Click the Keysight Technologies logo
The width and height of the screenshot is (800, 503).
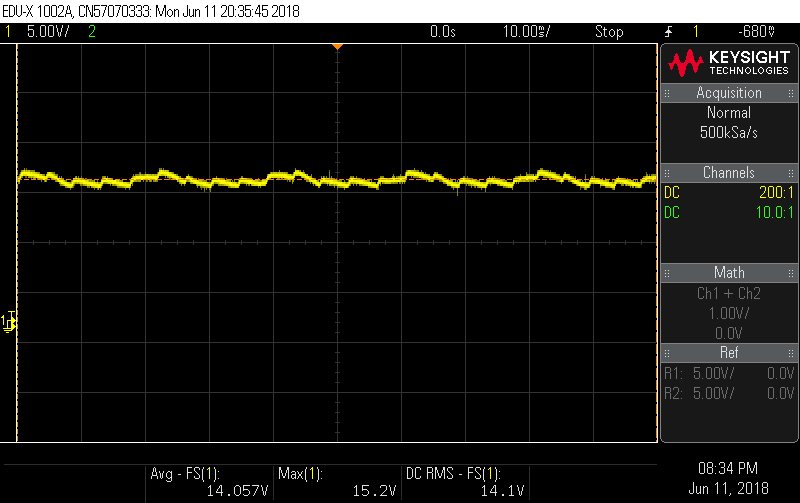[x=729, y=63]
